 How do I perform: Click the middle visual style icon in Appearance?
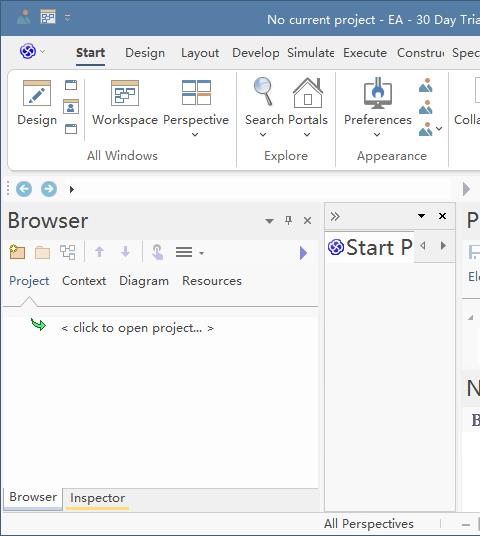[426, 107]
